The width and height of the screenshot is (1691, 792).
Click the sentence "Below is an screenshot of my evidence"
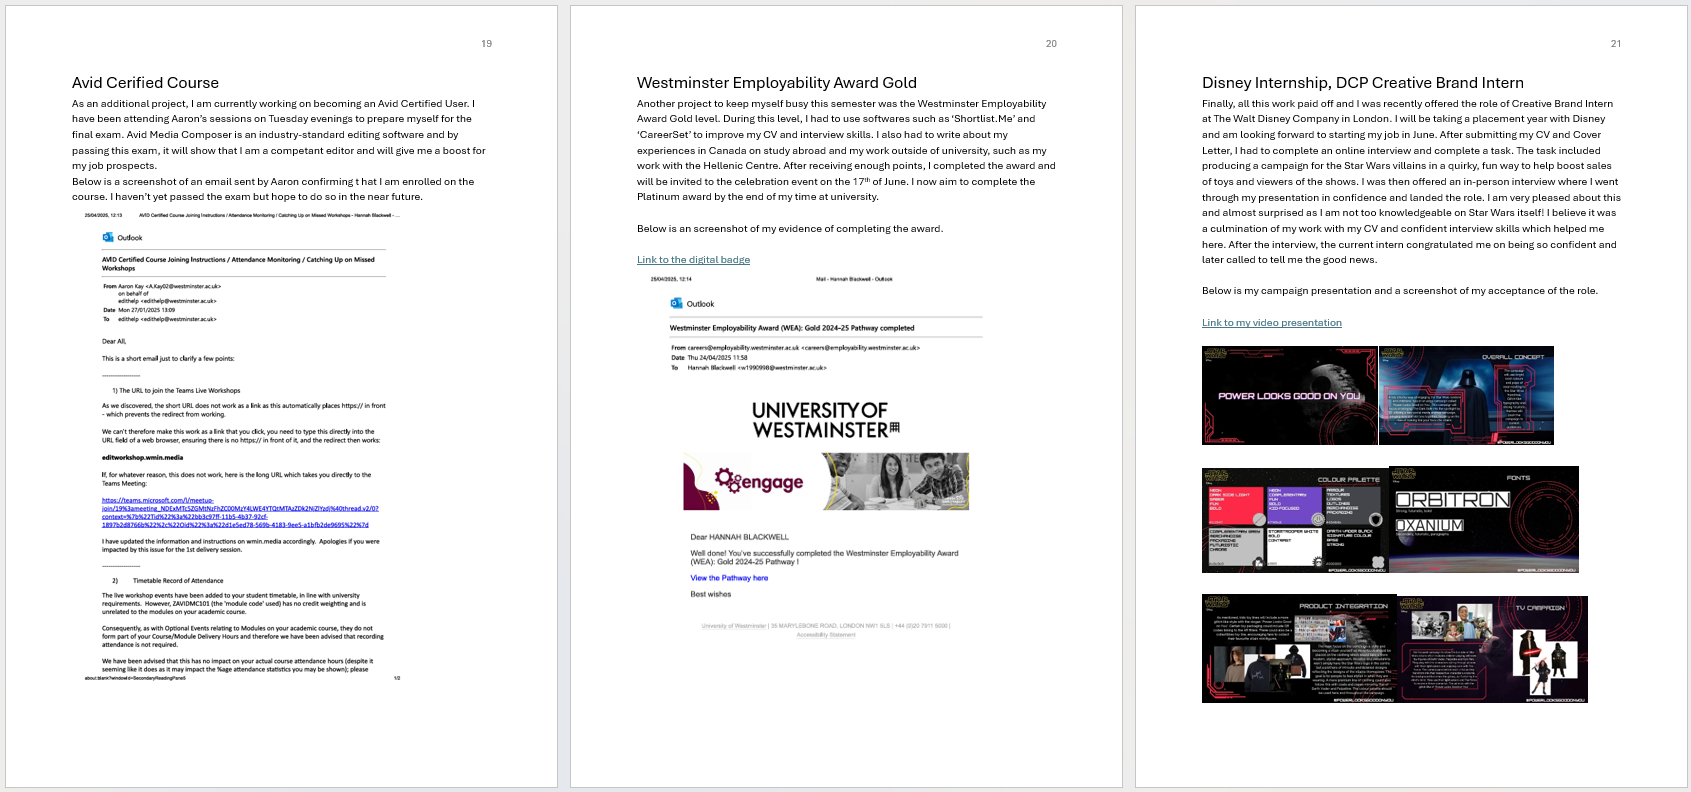(x=790, y=229)
